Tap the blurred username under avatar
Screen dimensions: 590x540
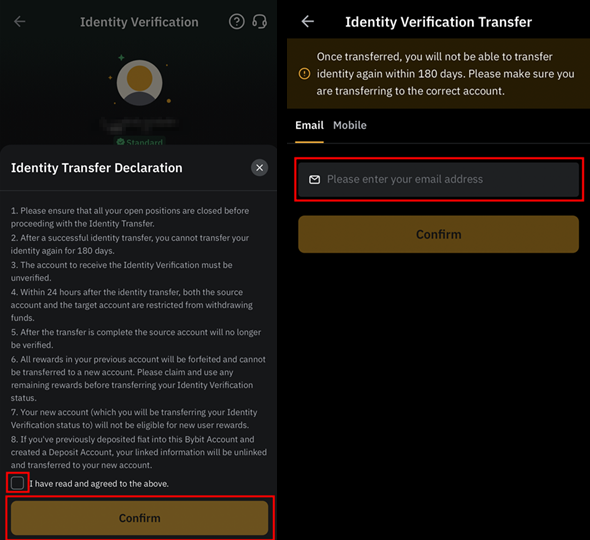click(140, 125)
